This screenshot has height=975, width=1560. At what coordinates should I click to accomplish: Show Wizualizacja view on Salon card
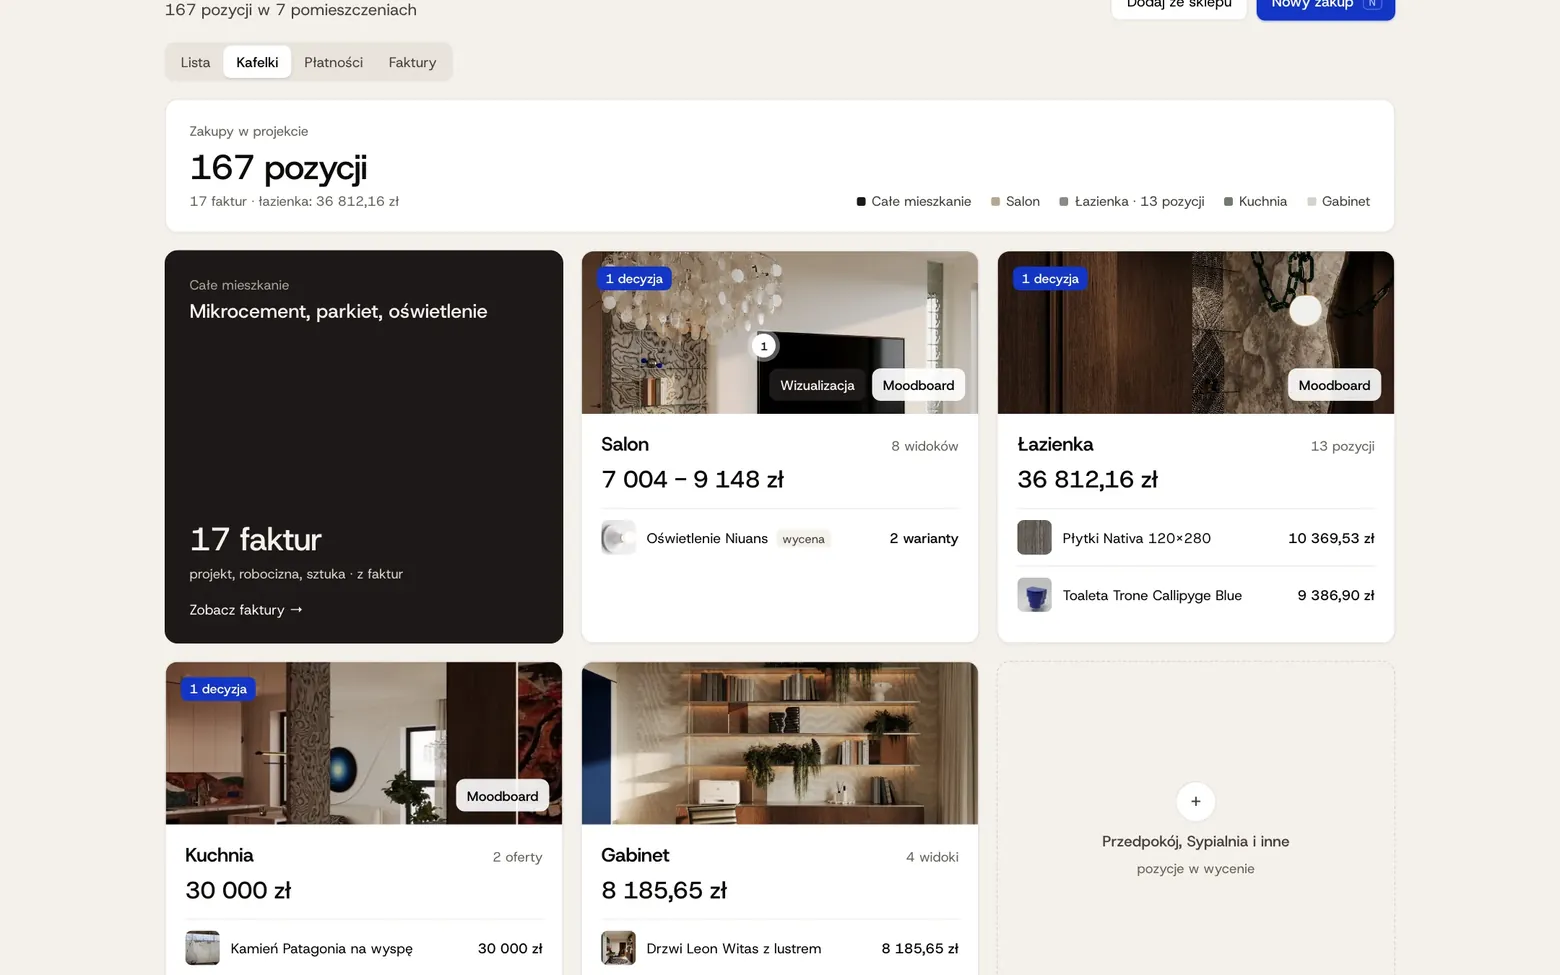point(817,385)
